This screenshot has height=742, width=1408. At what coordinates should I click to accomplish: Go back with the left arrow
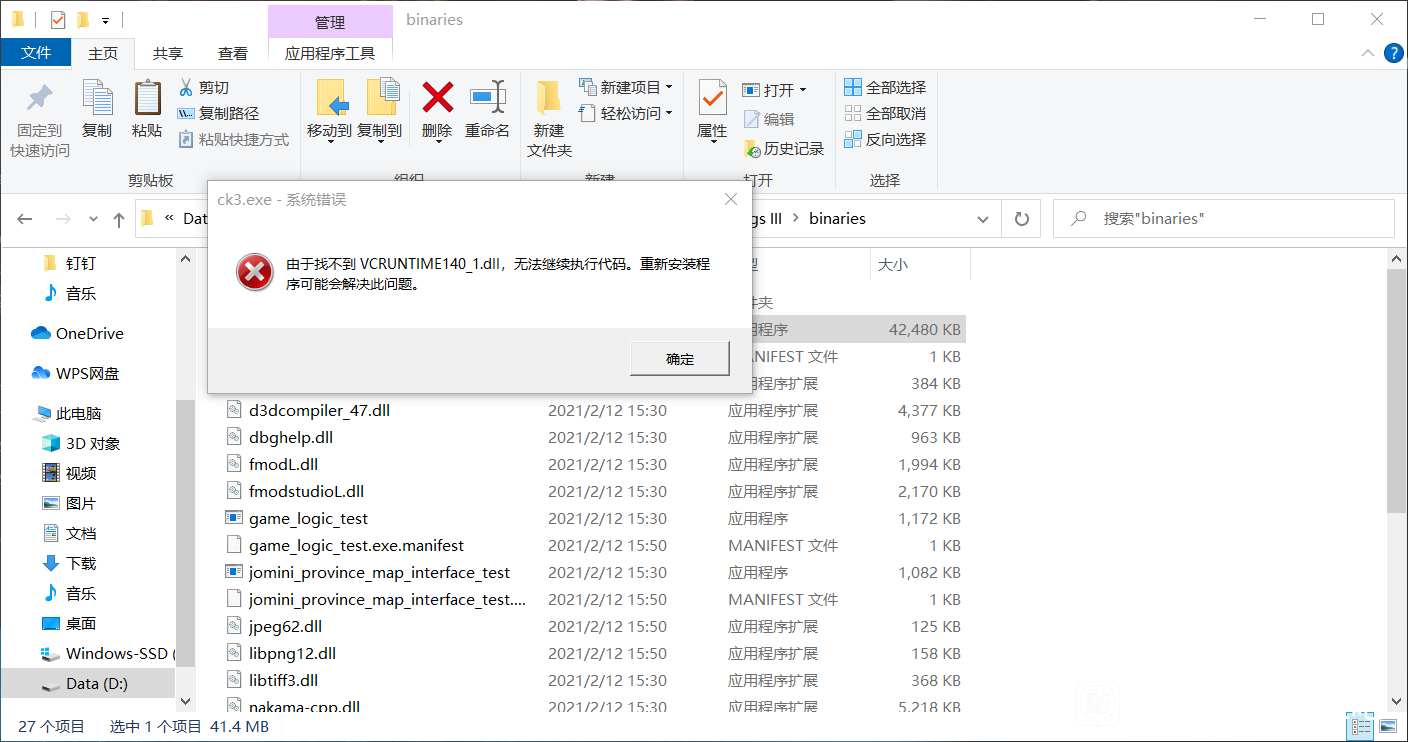(25, 218)
